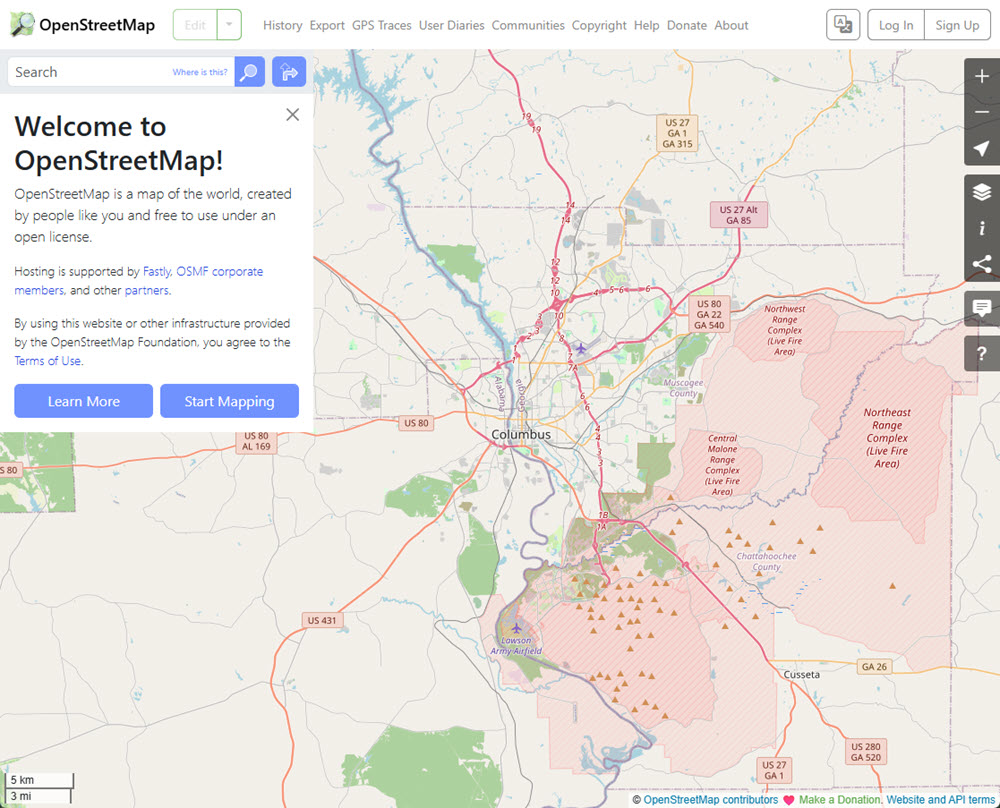1000x808 pixels.
Task: Click the Central Malone Range Complex label
Action: point(722,465)
